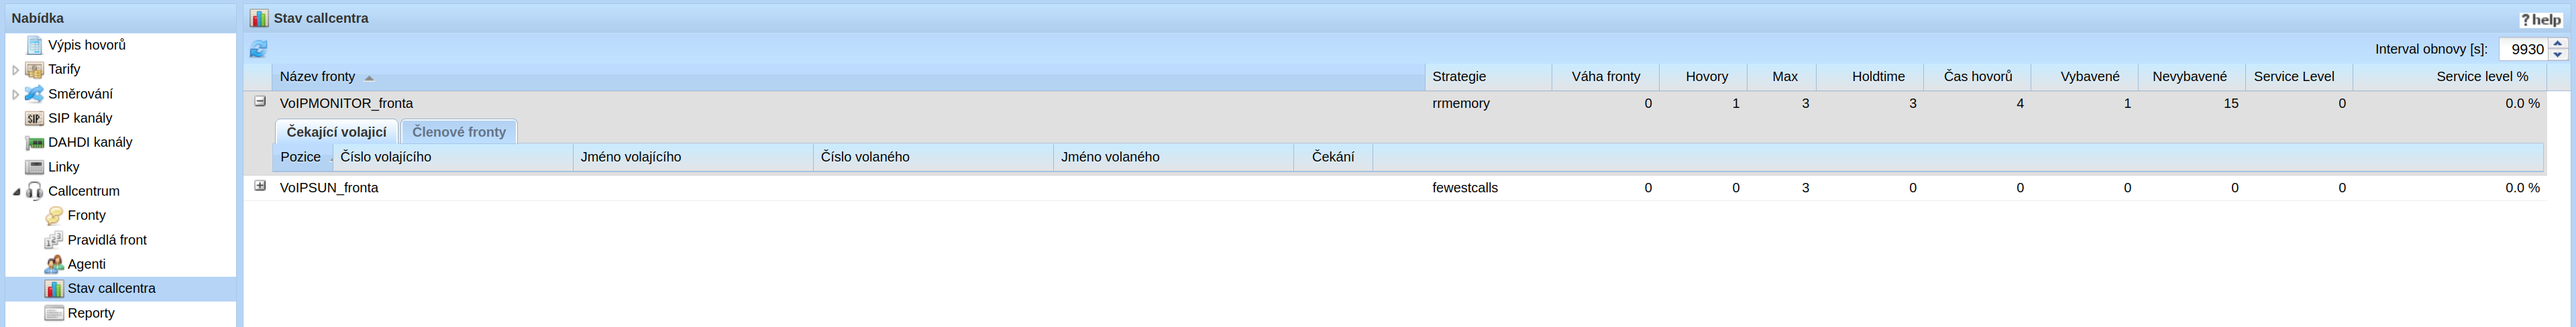The image size is (2576, 327).
Task: Sort by Číslo volajícího column
Action: pos(453,157)
